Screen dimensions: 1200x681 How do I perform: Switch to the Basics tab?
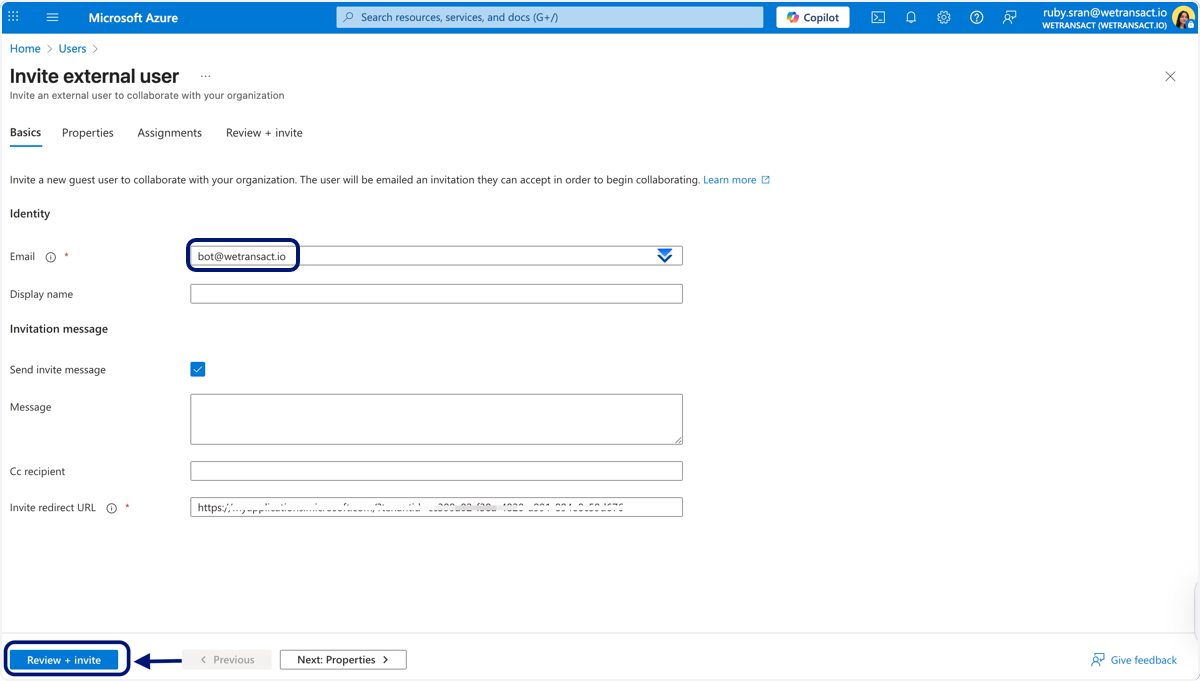point(26,132)
